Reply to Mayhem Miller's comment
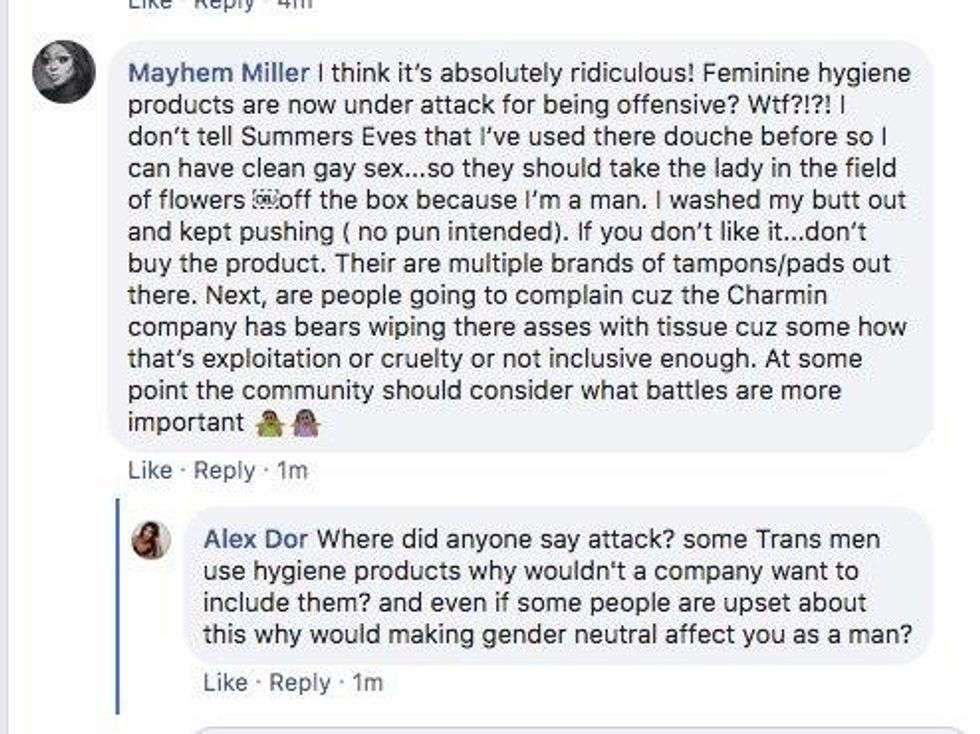 [x=224, y=470]
